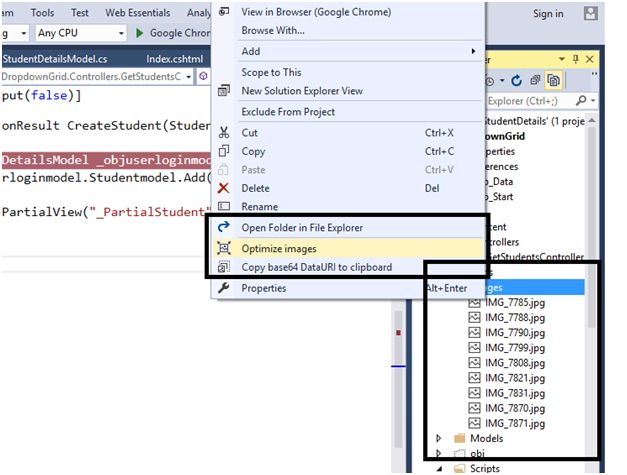Open the Web Essentials menu
Image resolution: width=627 pixels, height=475 pixels.
coord(138,13)
